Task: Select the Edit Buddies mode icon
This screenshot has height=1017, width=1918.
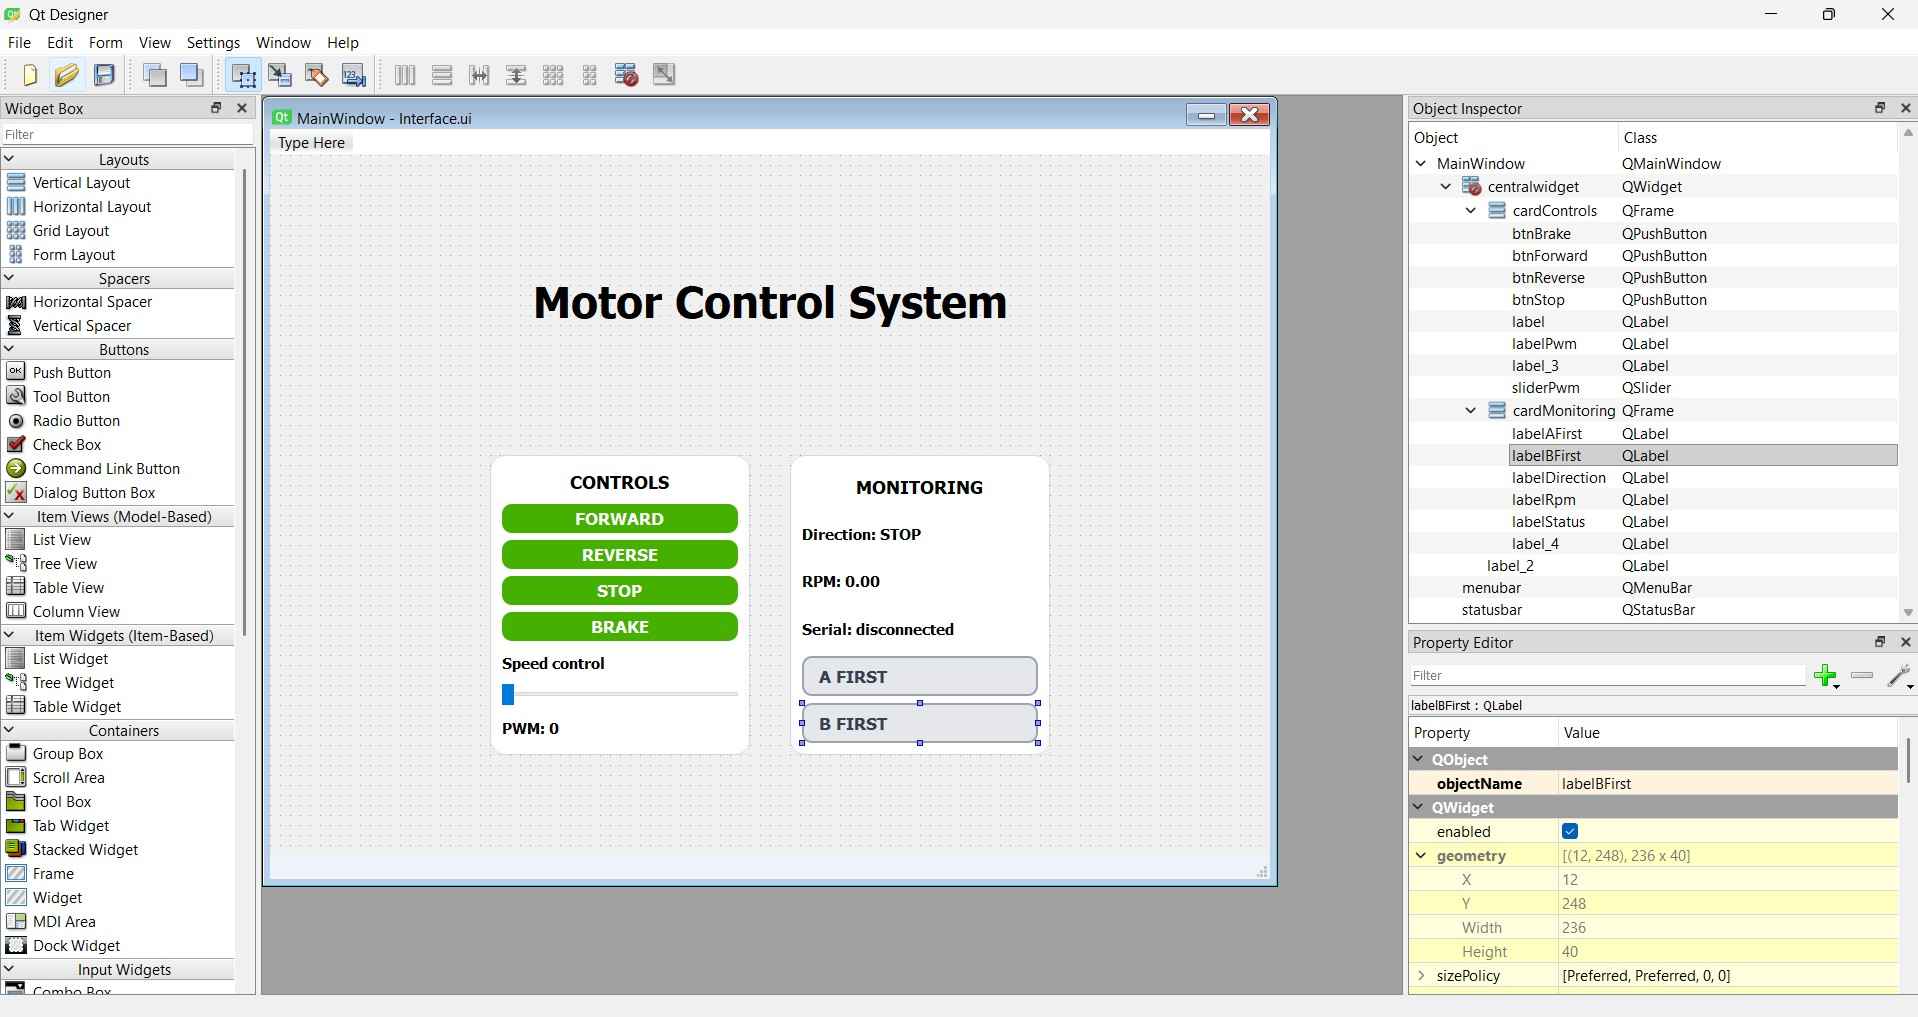Action: pyautogui.click(x=317, y=75)
